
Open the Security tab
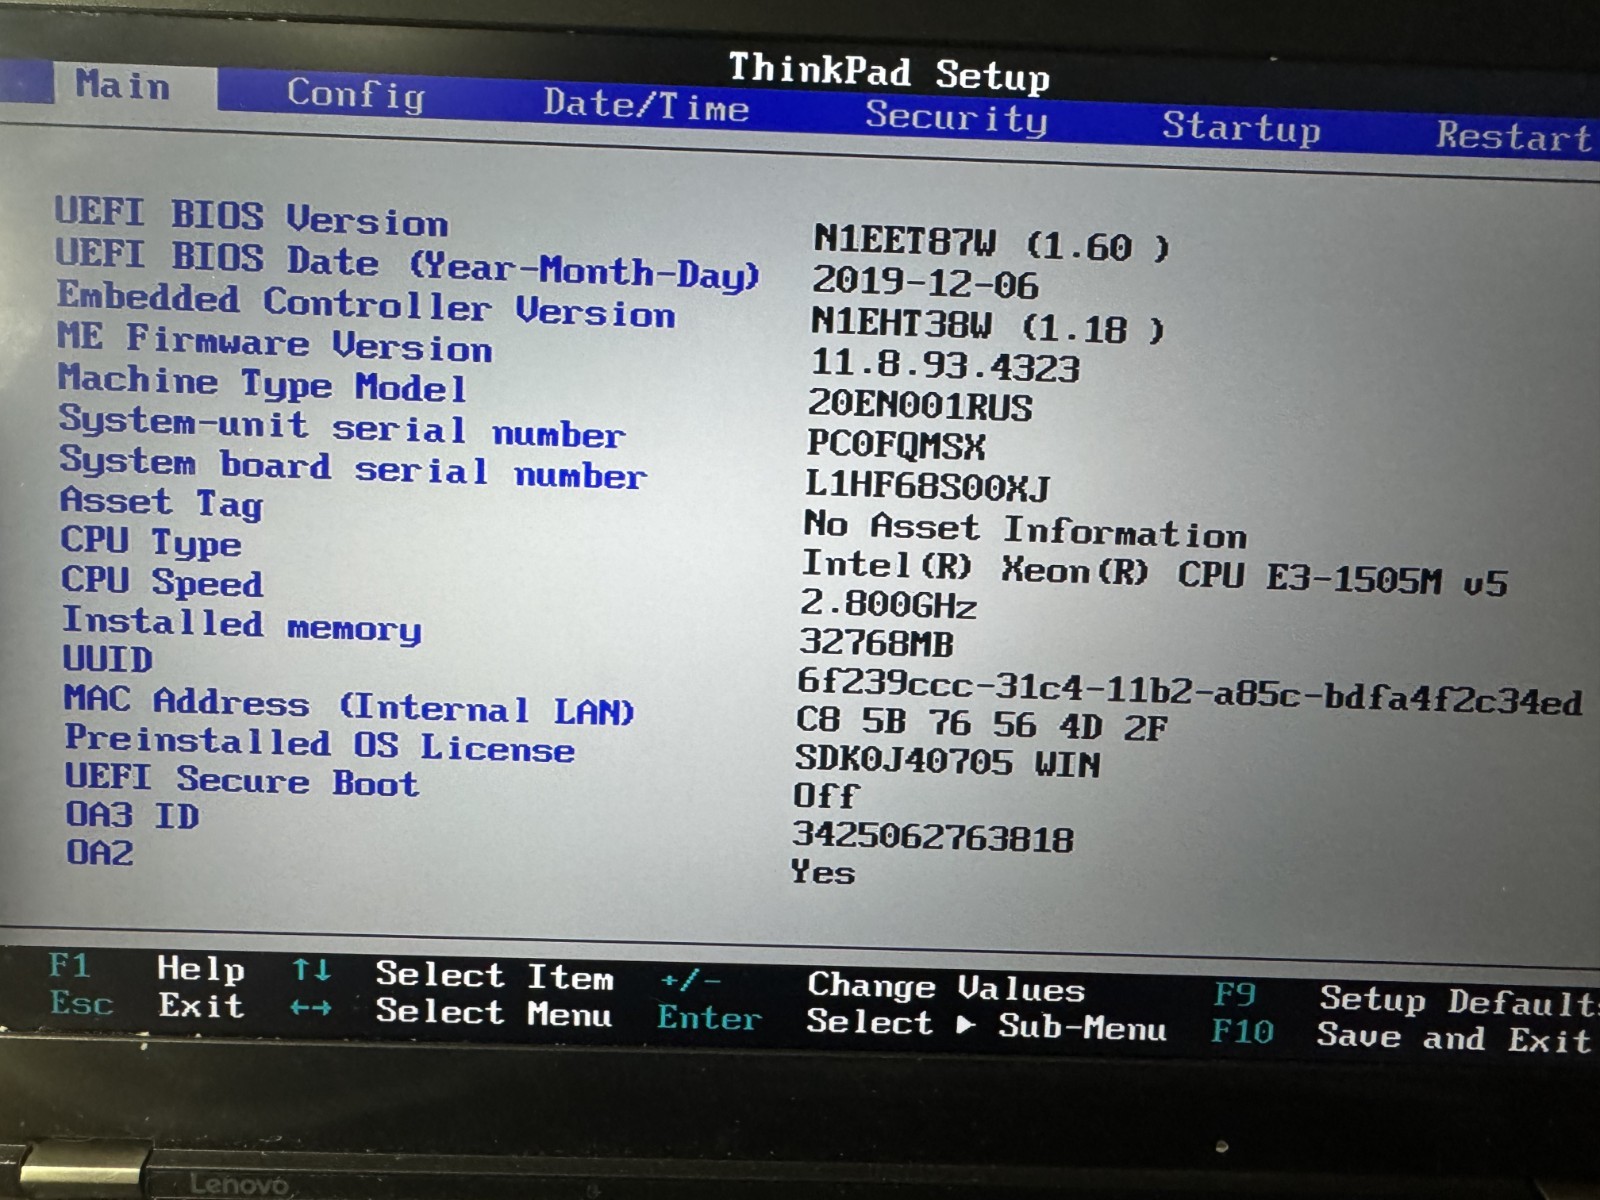[956, 118]
